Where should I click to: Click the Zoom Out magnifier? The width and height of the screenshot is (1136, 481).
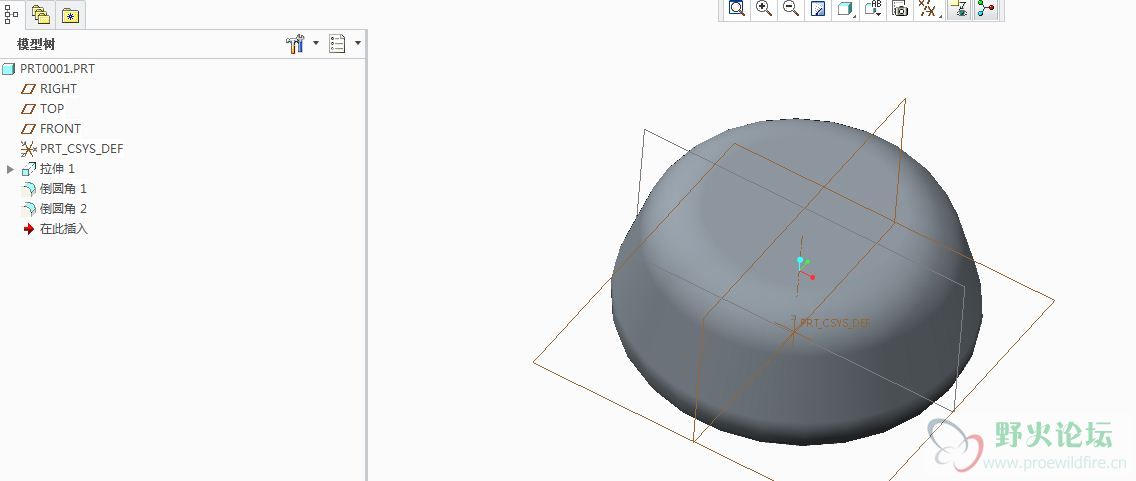791,9
